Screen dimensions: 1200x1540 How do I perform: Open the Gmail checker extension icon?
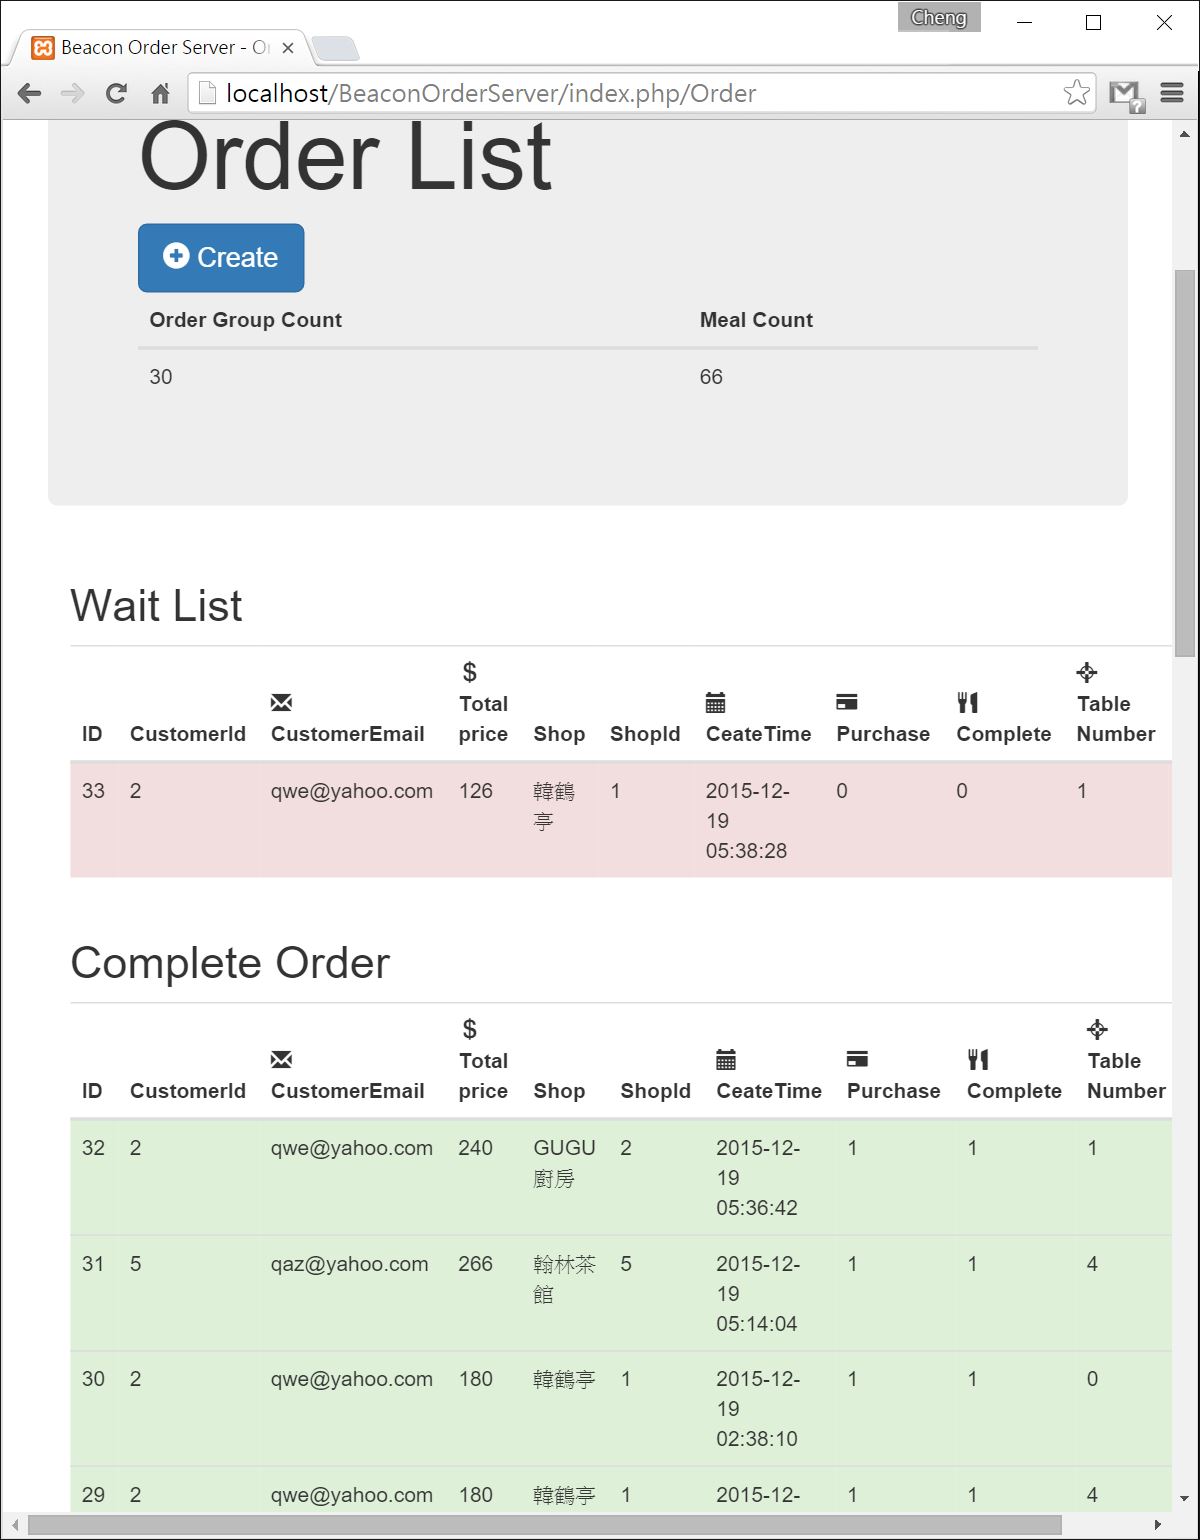(x=1126, y=95)
